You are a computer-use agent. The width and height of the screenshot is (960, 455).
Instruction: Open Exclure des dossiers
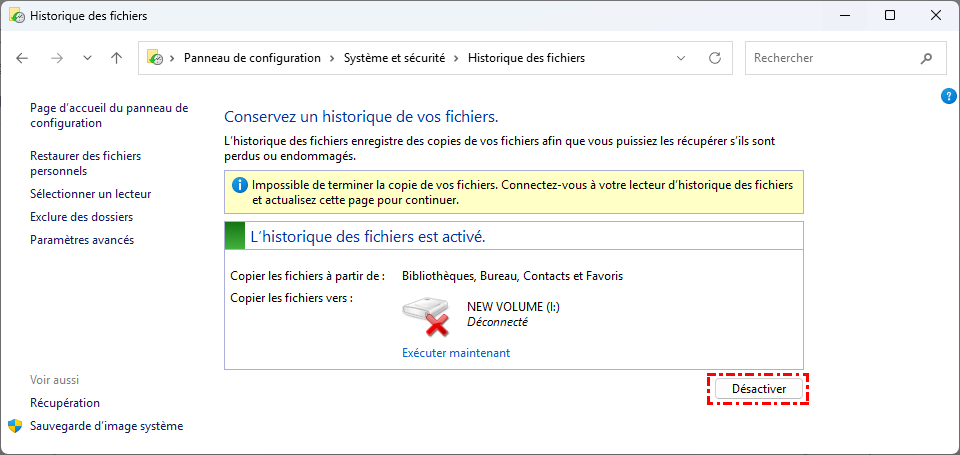[x=81, y=217]
